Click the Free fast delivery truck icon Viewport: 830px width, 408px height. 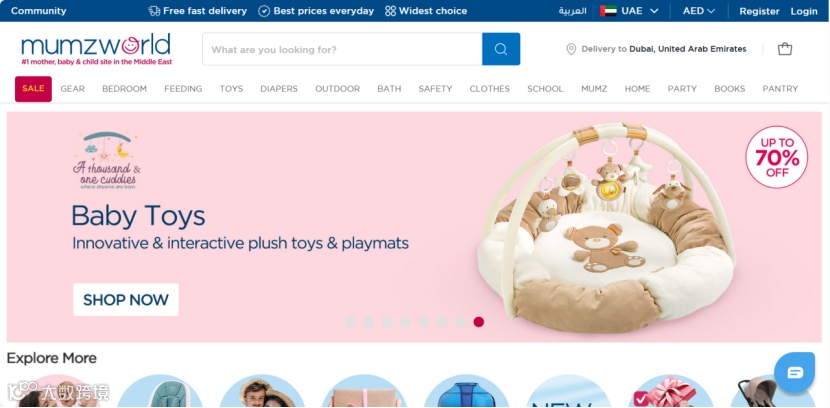coord(154,11)
